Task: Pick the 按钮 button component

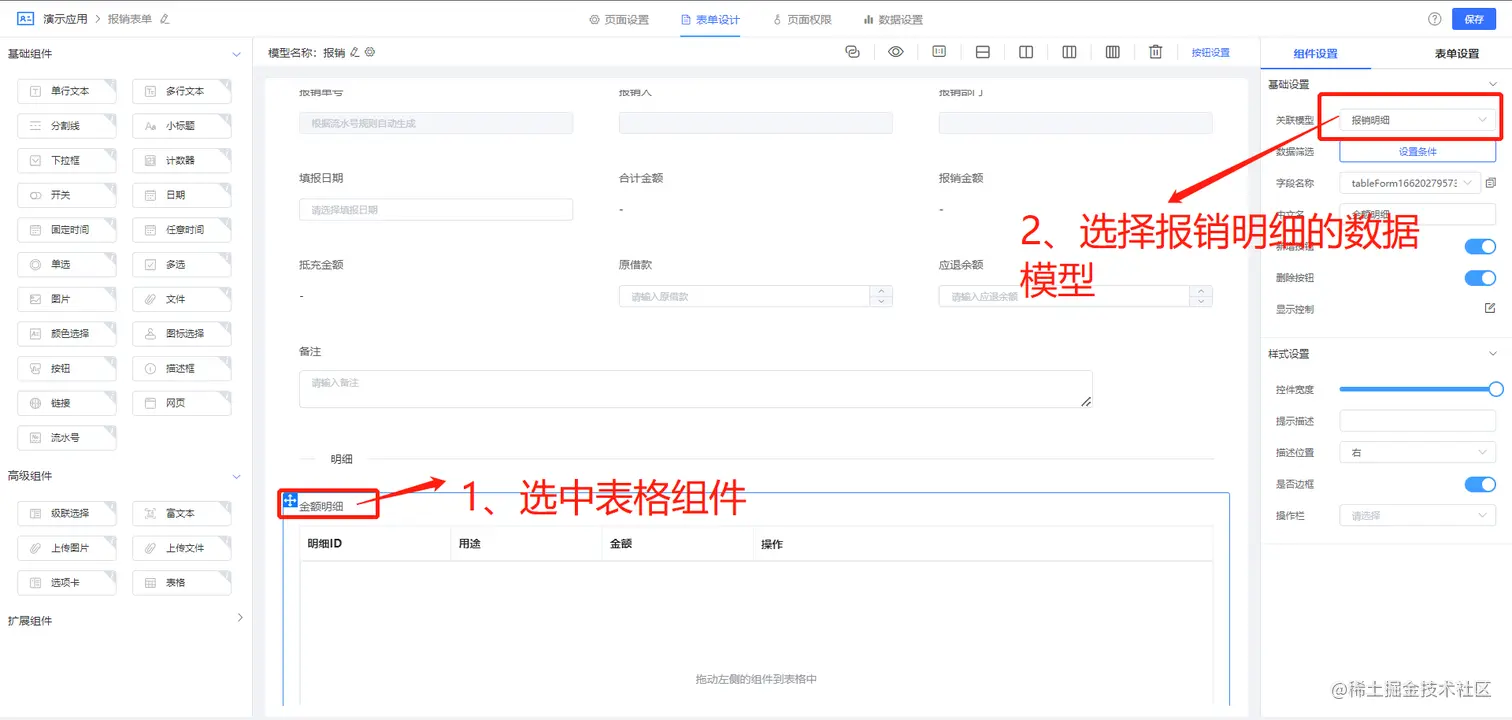Action: pyautogui.click(x=67, y=368)
